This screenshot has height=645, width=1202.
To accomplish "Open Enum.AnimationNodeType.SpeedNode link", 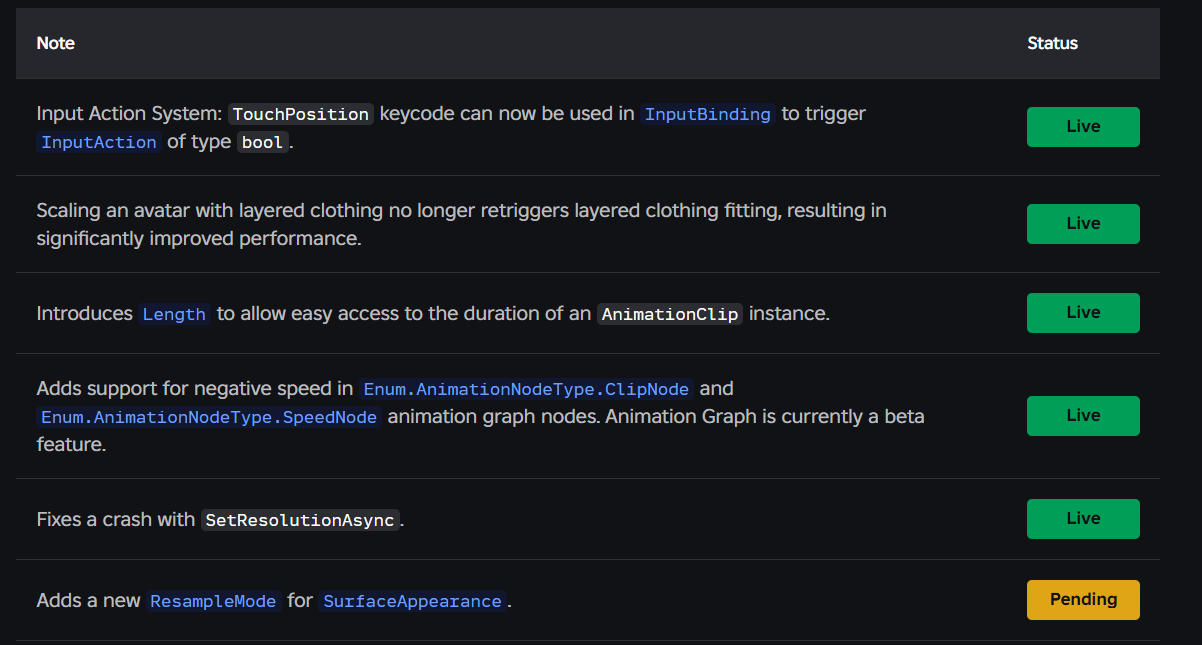I will [209, 416].
